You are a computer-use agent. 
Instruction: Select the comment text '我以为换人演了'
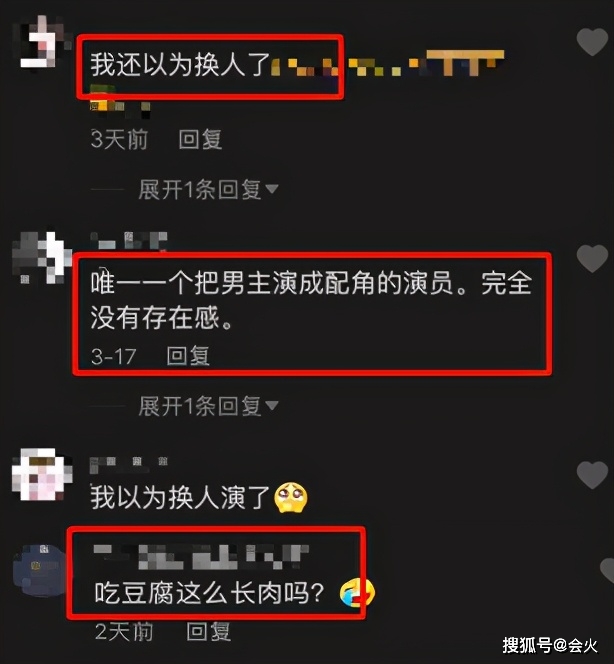pos(180,497)
